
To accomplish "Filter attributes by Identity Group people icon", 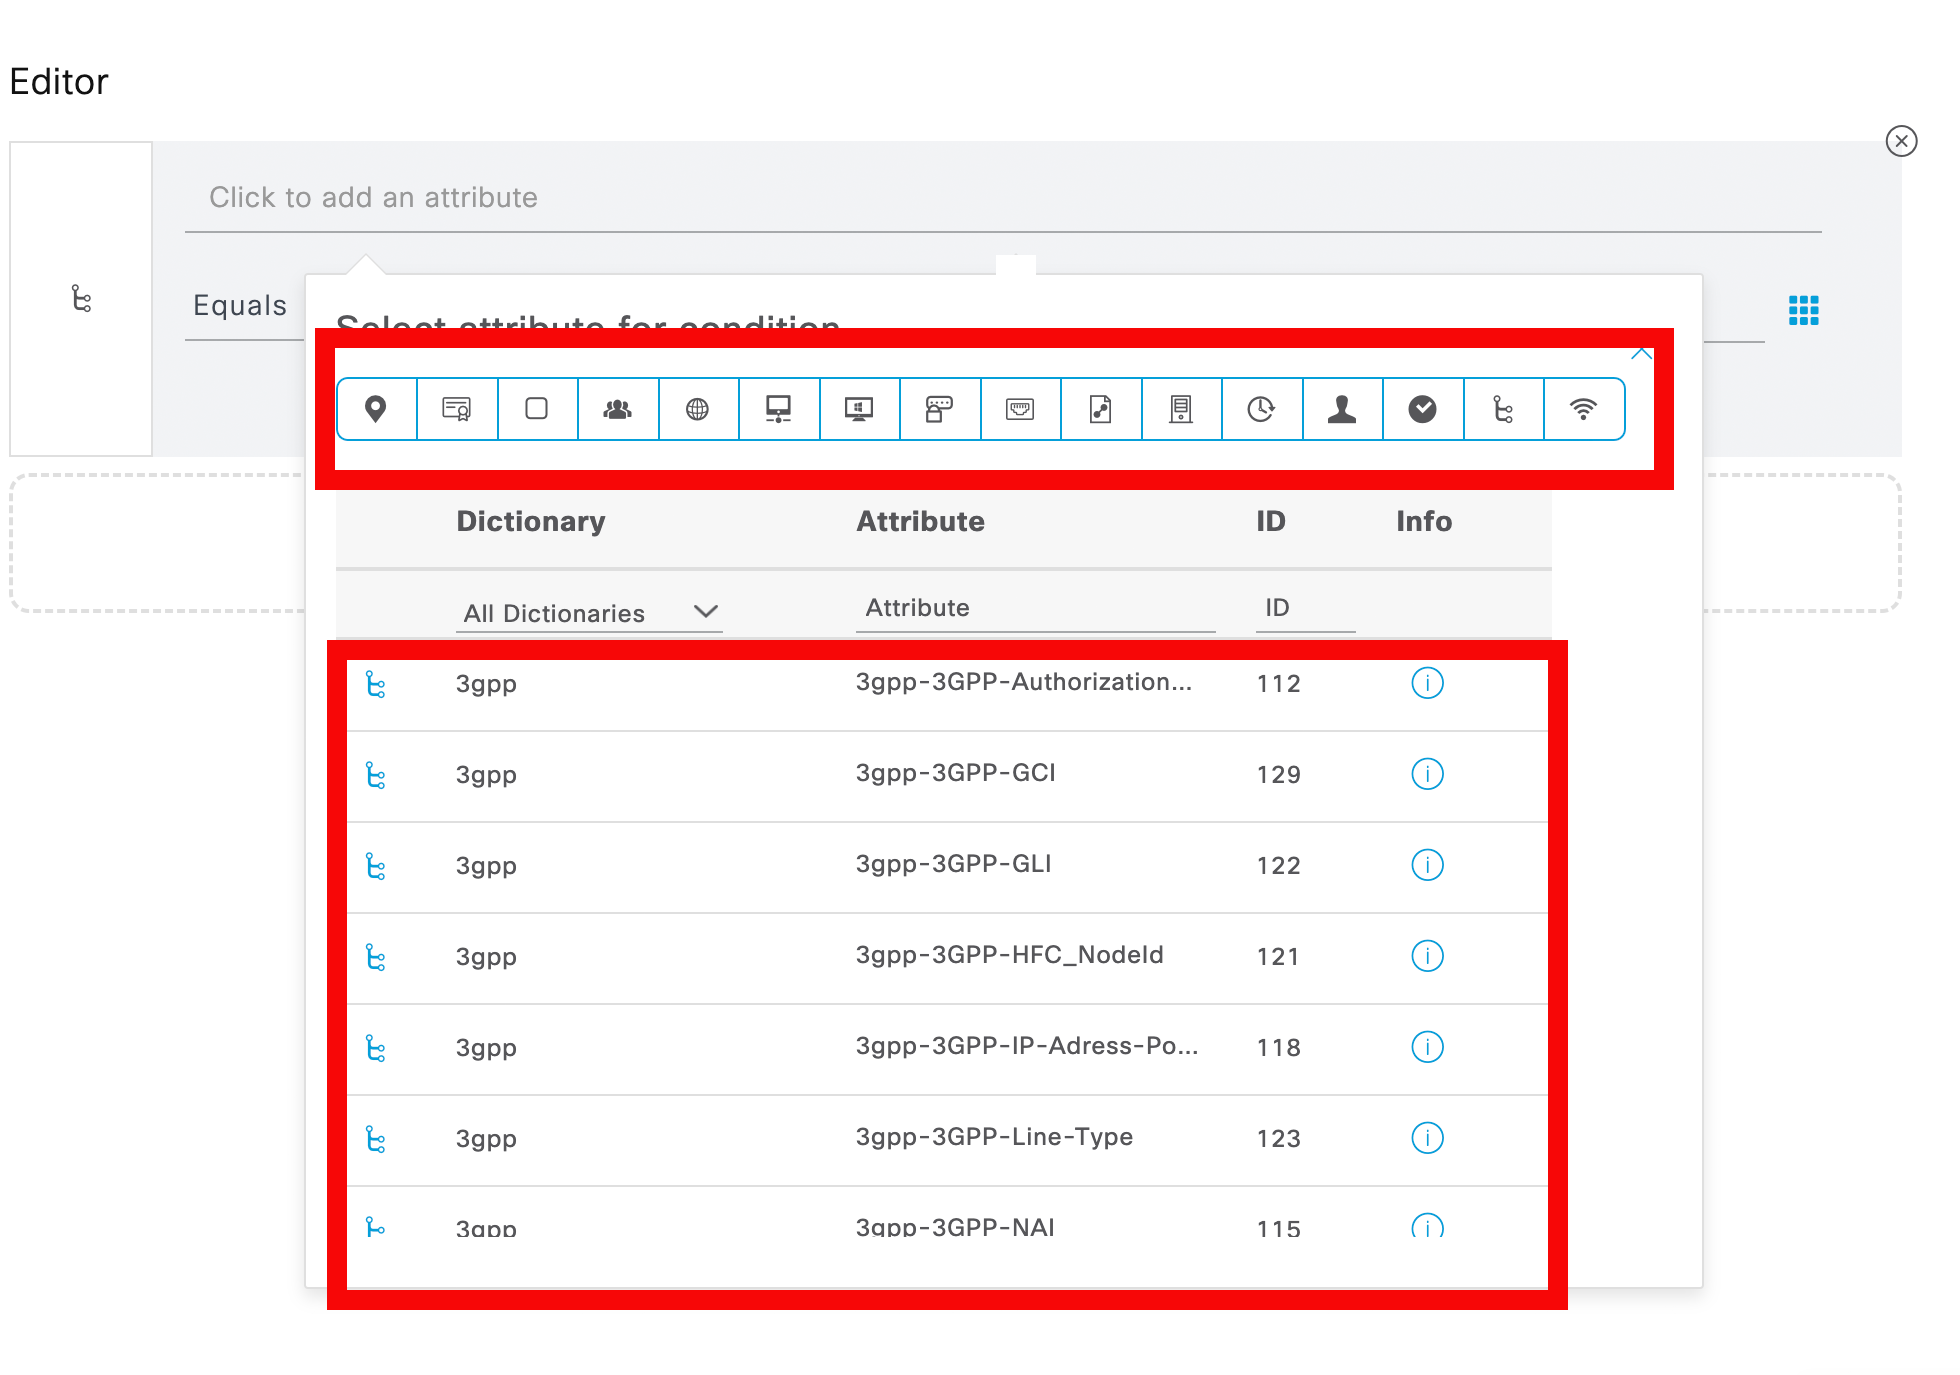I will [618, 409].
